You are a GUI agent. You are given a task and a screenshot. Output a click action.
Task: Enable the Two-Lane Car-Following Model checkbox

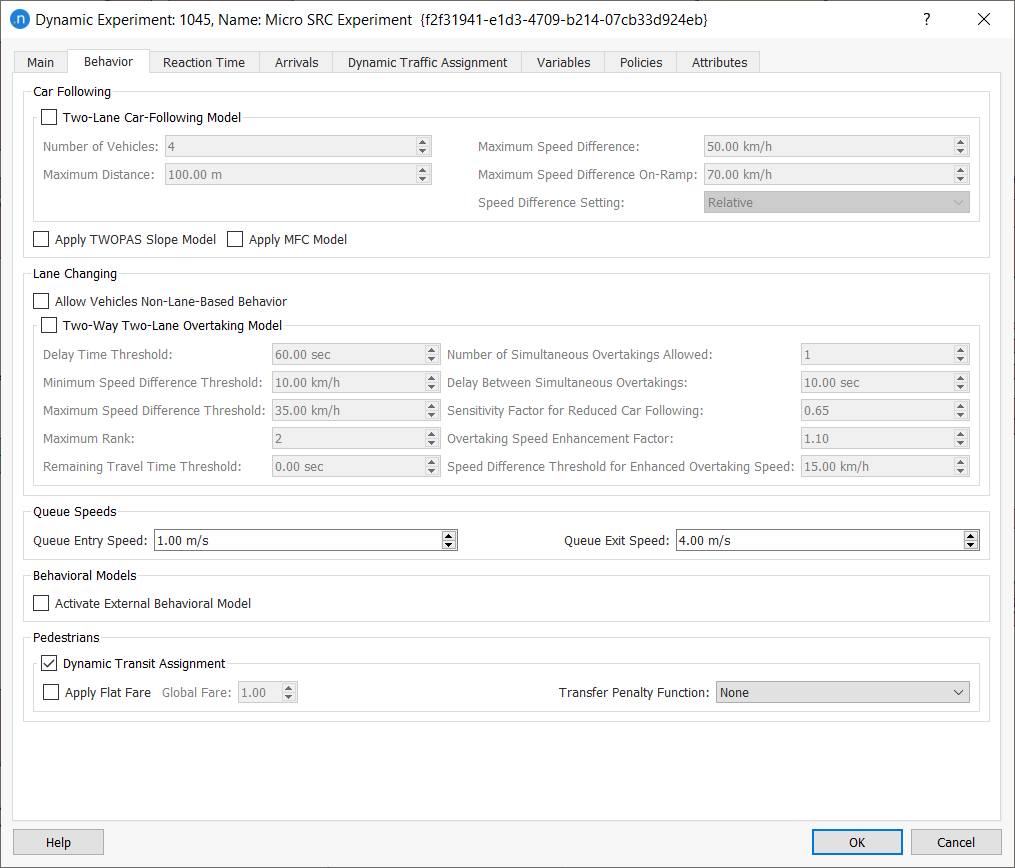pyautogui.click(x=50, y=117)
